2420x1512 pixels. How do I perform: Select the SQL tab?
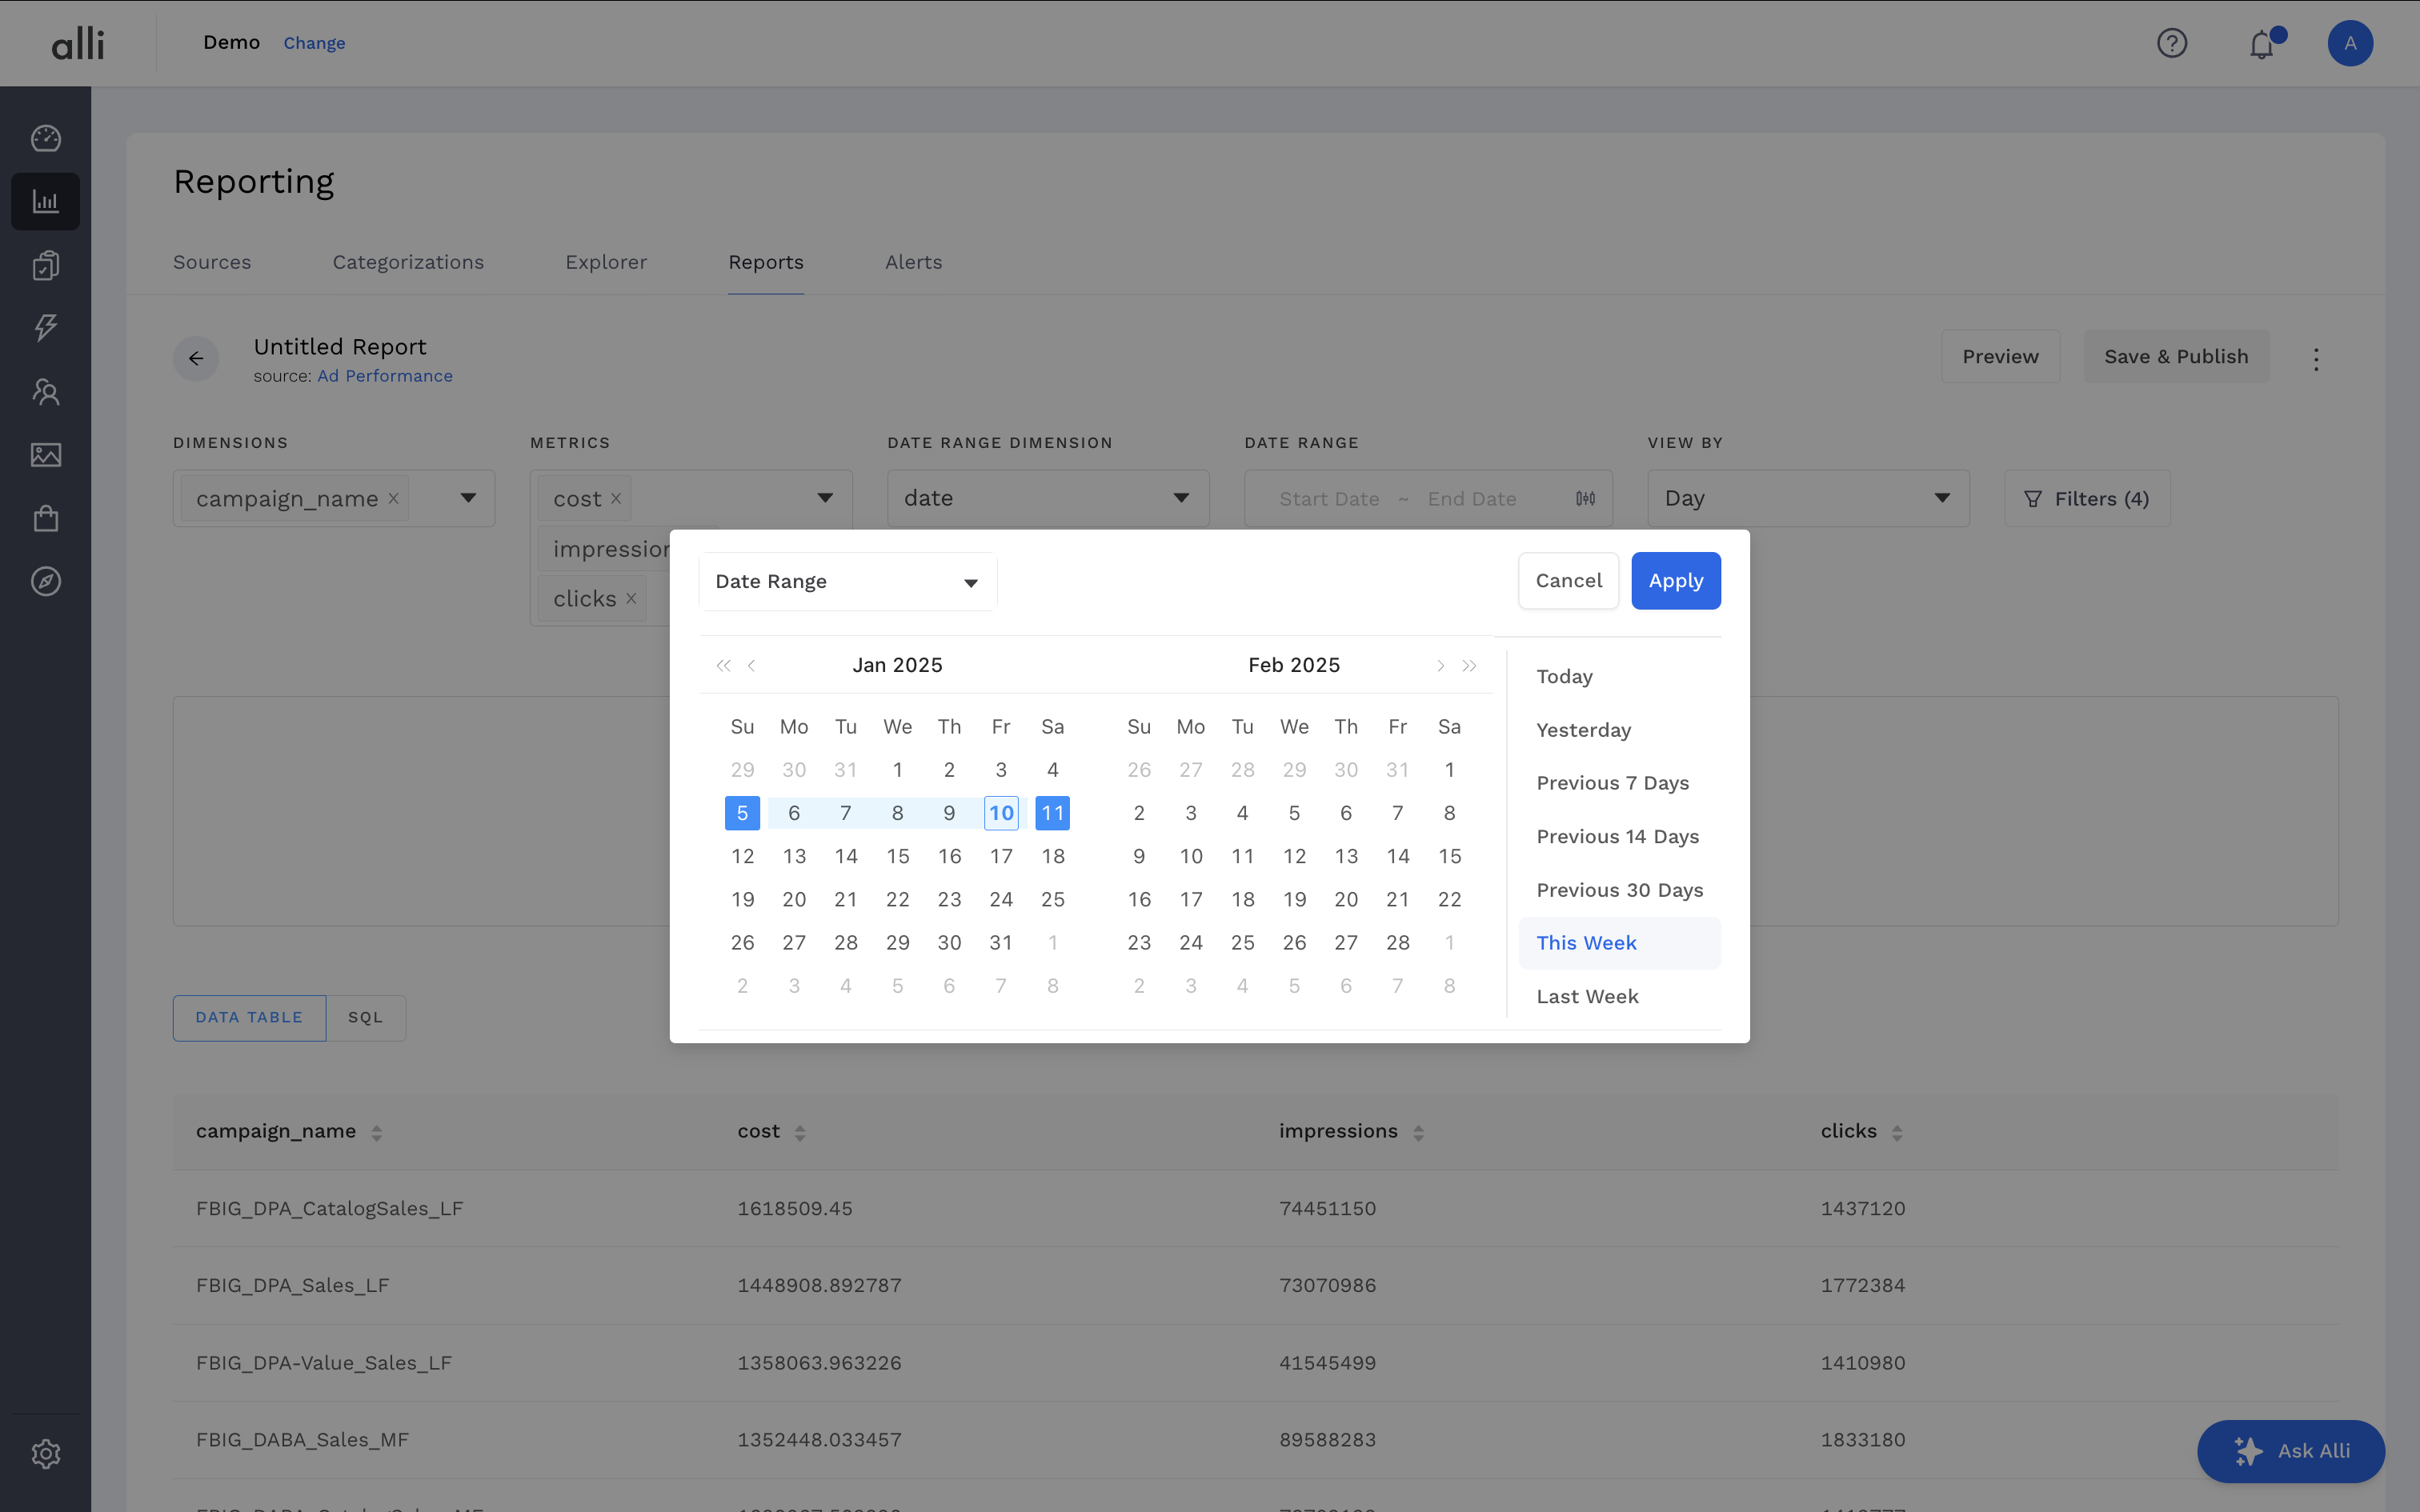366,1017
